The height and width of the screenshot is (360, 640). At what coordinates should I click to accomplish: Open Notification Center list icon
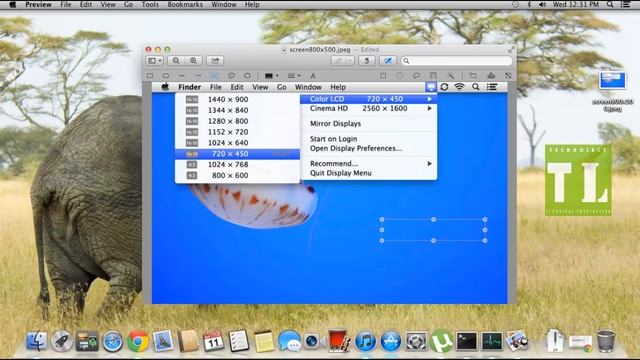point(625,4)
